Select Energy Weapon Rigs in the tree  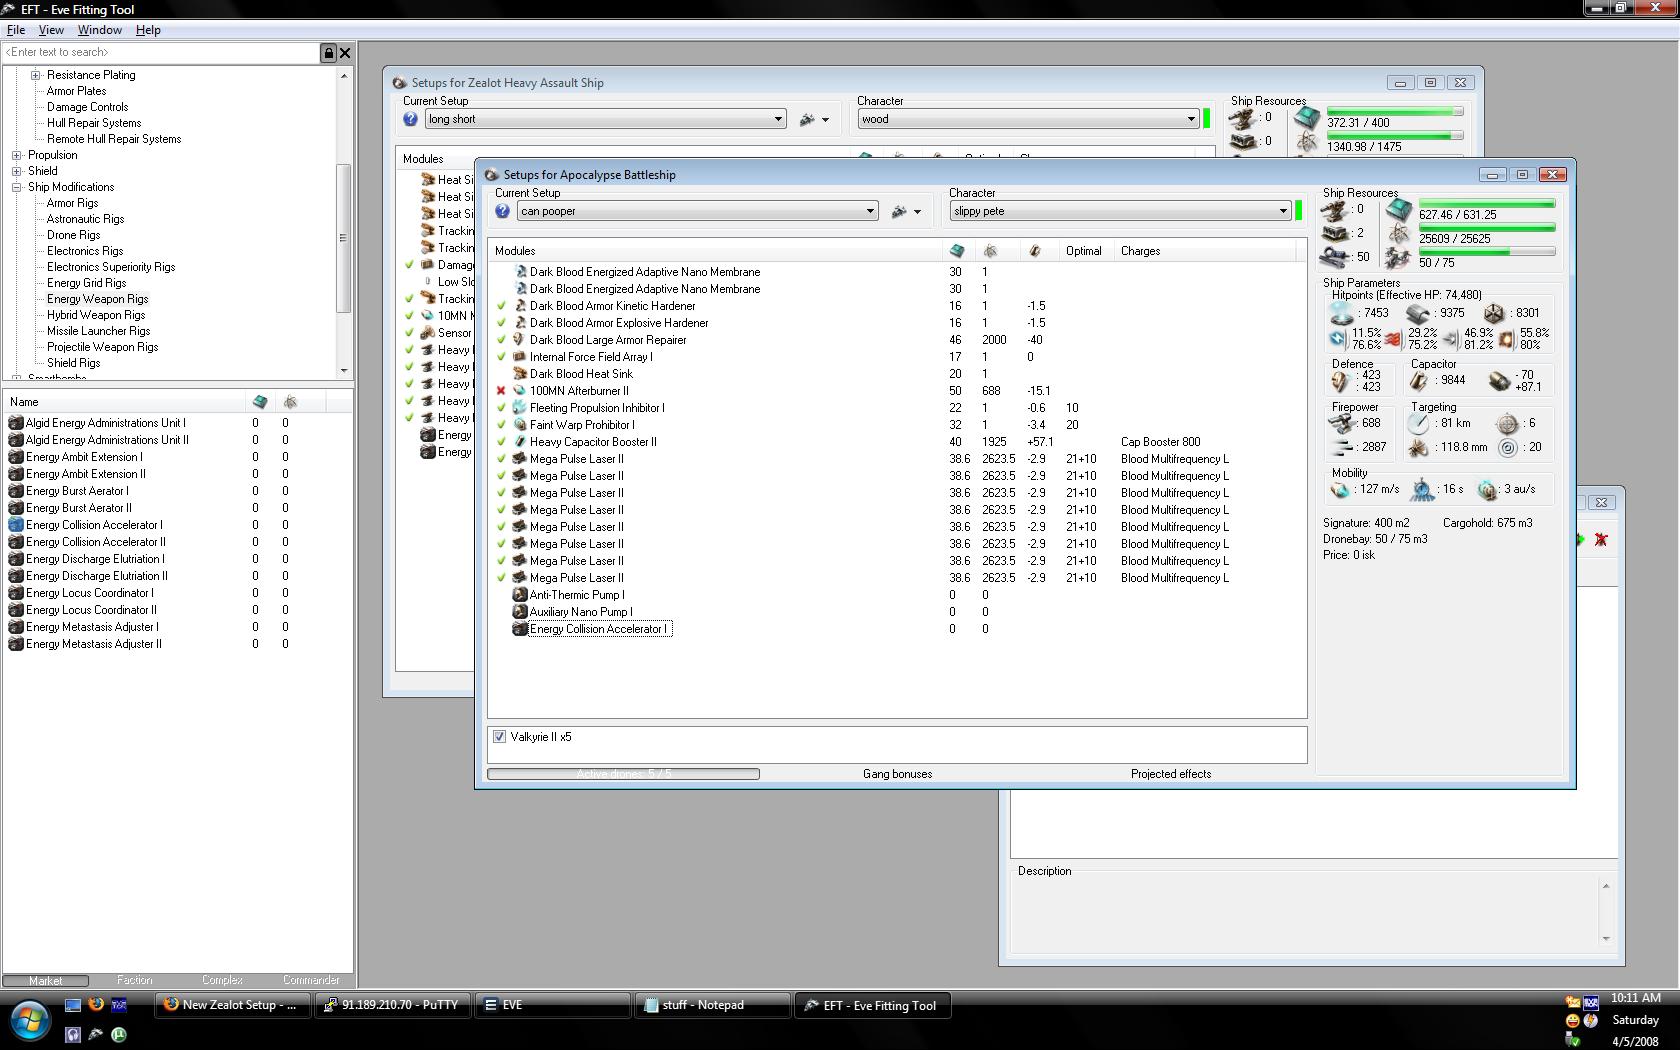point(97,299)
